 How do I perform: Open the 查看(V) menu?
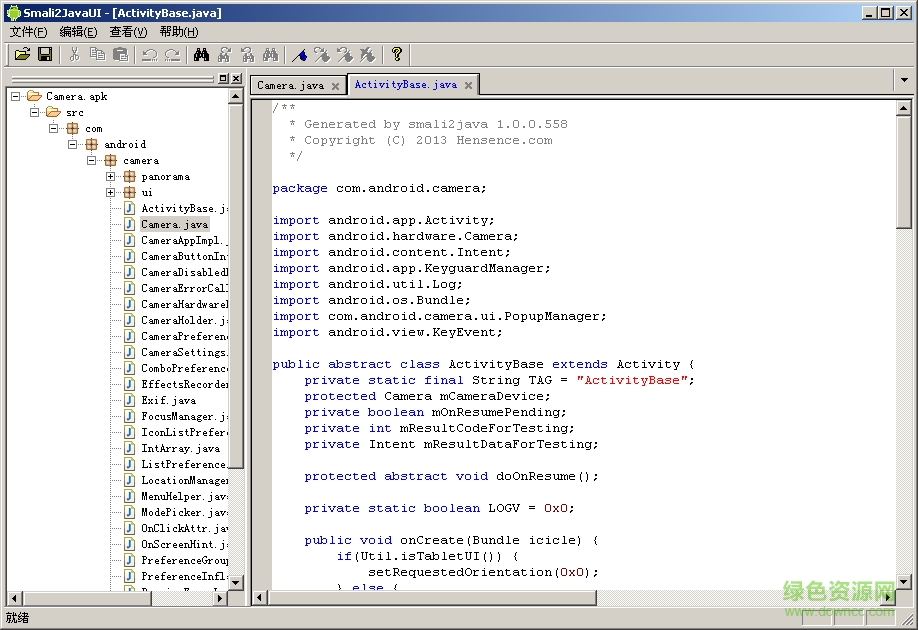(x=129, y=32)
